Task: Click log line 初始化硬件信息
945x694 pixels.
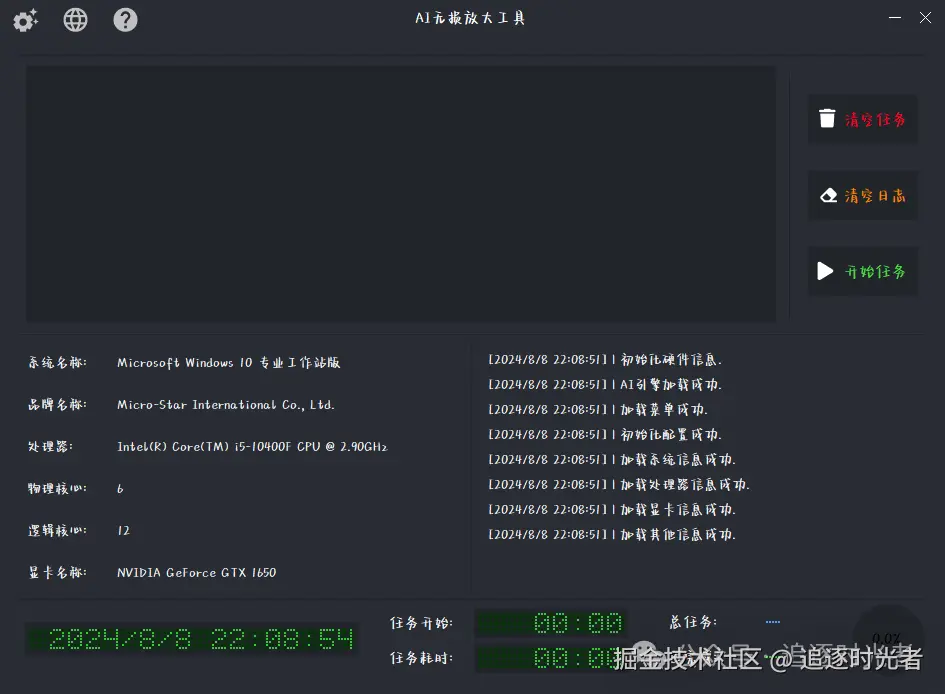Action: click(604, 360)
